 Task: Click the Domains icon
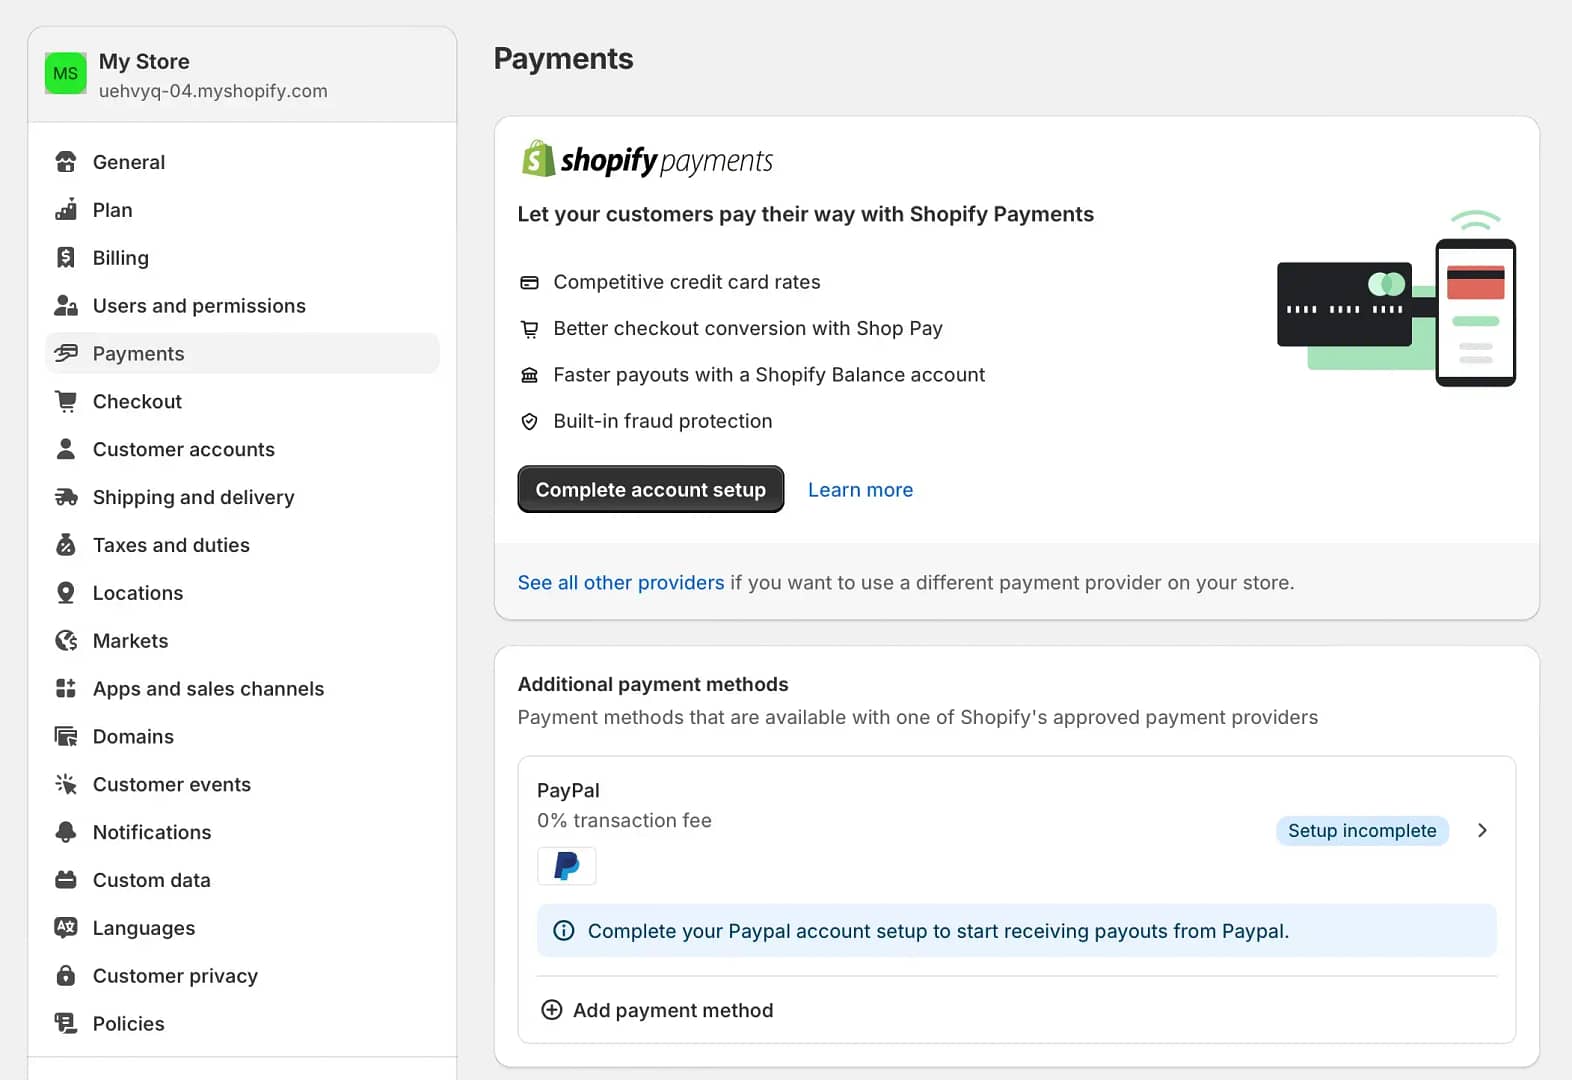pyautogui.click(x=66, y=737)
